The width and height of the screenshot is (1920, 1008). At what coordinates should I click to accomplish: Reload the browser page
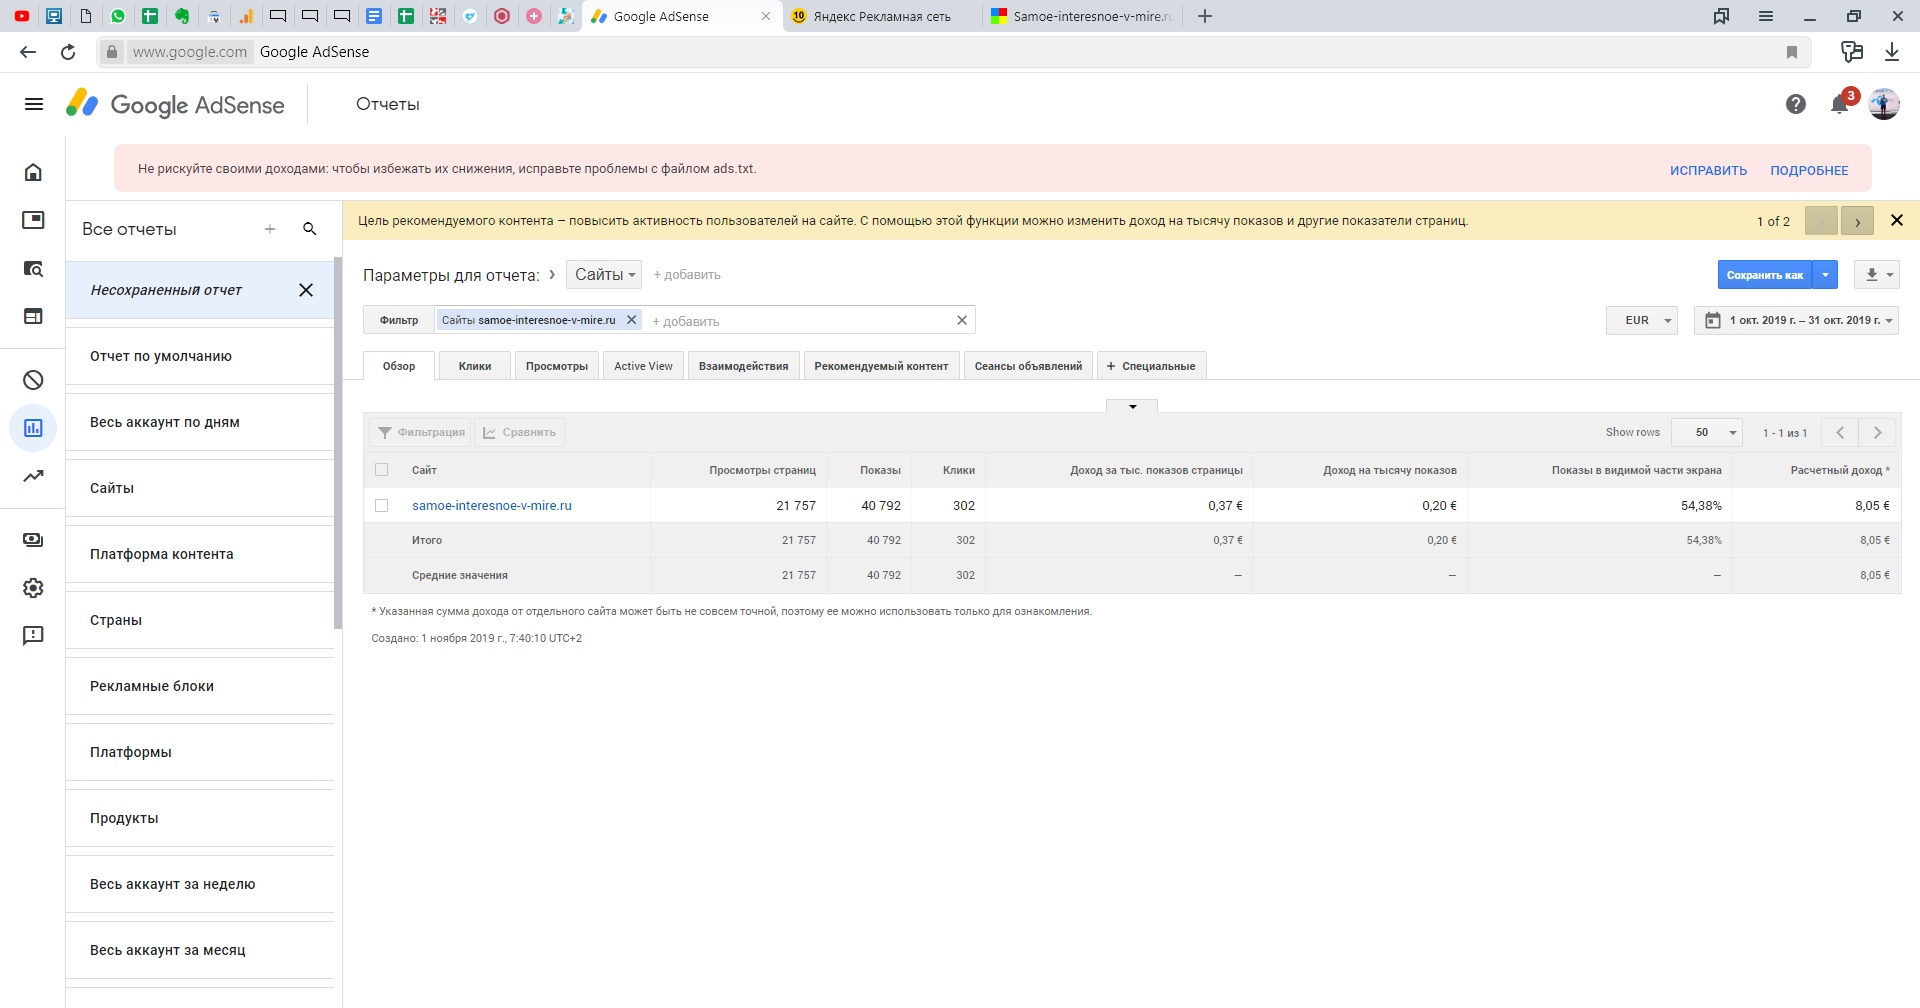tap(68, 52)
